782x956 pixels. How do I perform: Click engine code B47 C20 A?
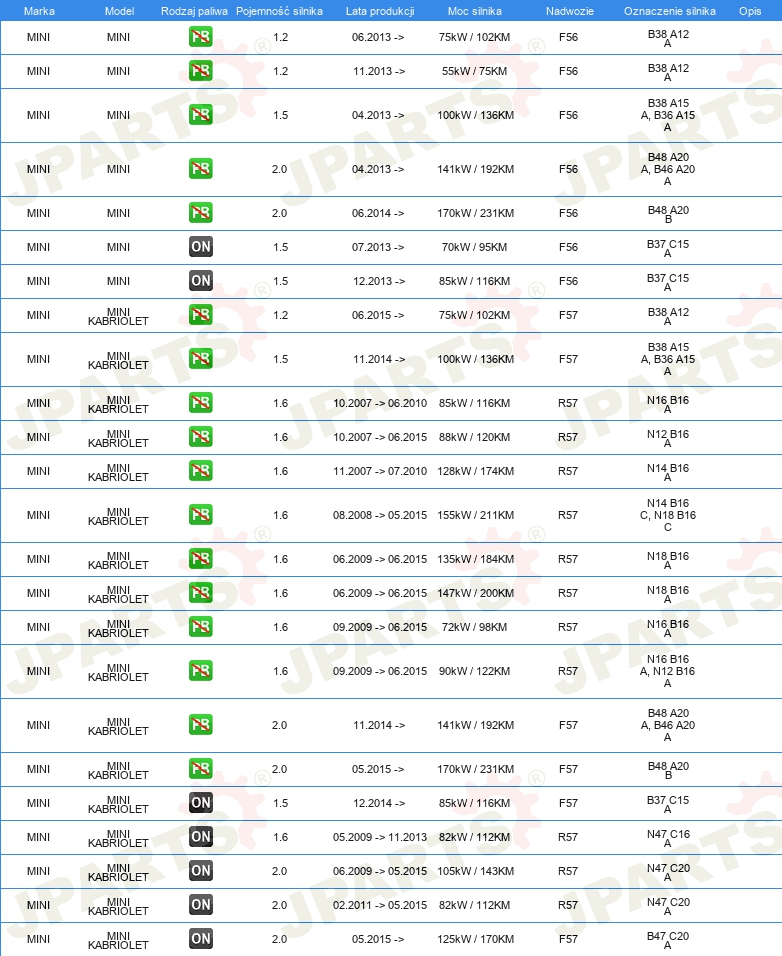668,940
